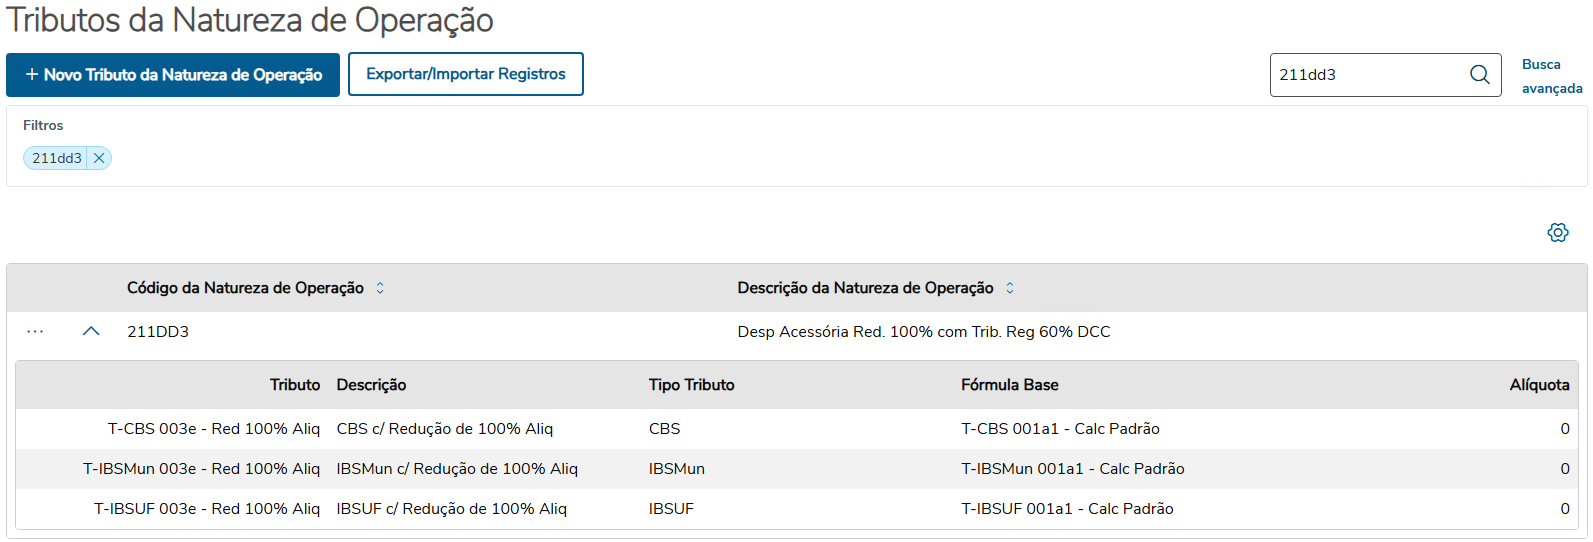This screenshot has width=1593, height=542.
Task: Select the T-IBSUF 003e tributo row
Action: coord(207,509)
